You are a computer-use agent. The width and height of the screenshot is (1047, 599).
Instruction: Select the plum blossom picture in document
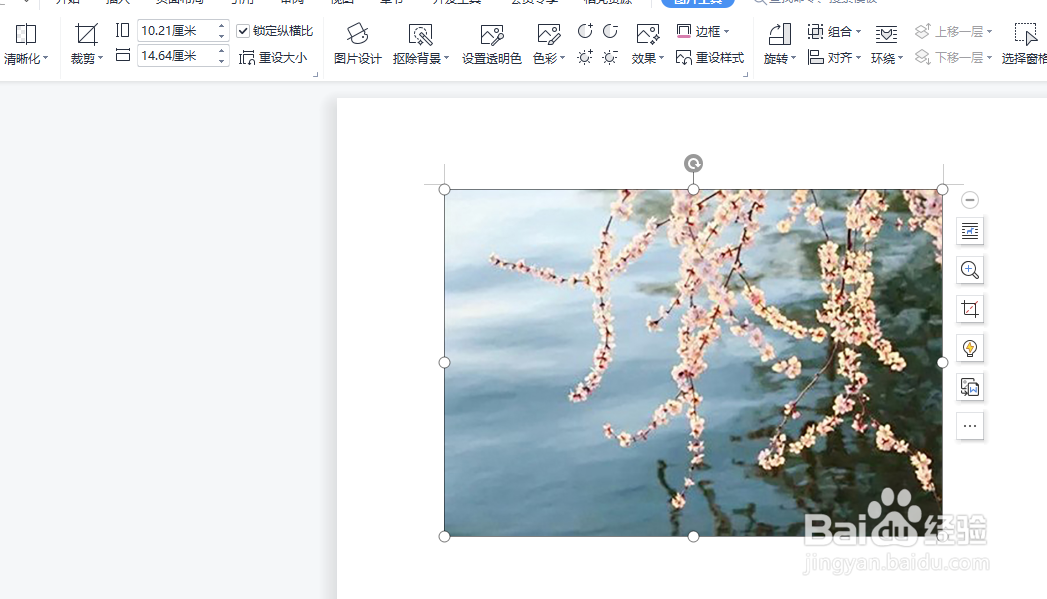[x=693, y=363]
